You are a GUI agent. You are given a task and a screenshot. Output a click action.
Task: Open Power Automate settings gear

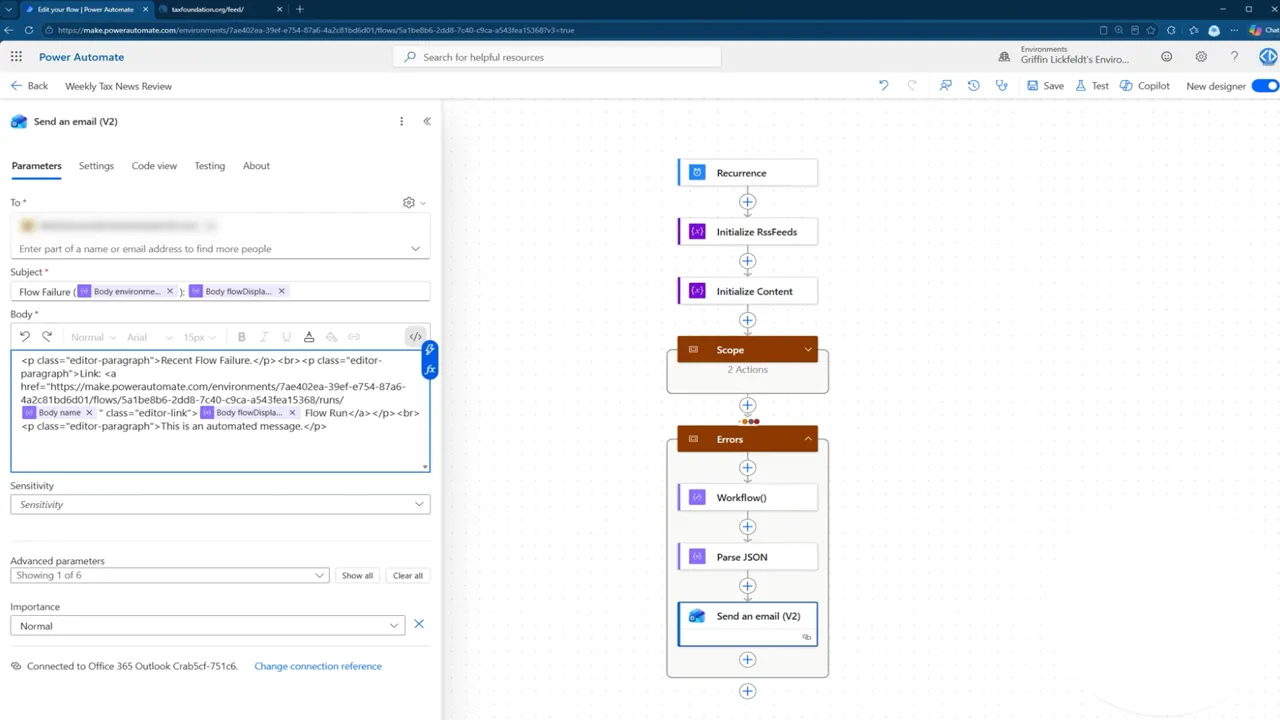click(1201, 57)
